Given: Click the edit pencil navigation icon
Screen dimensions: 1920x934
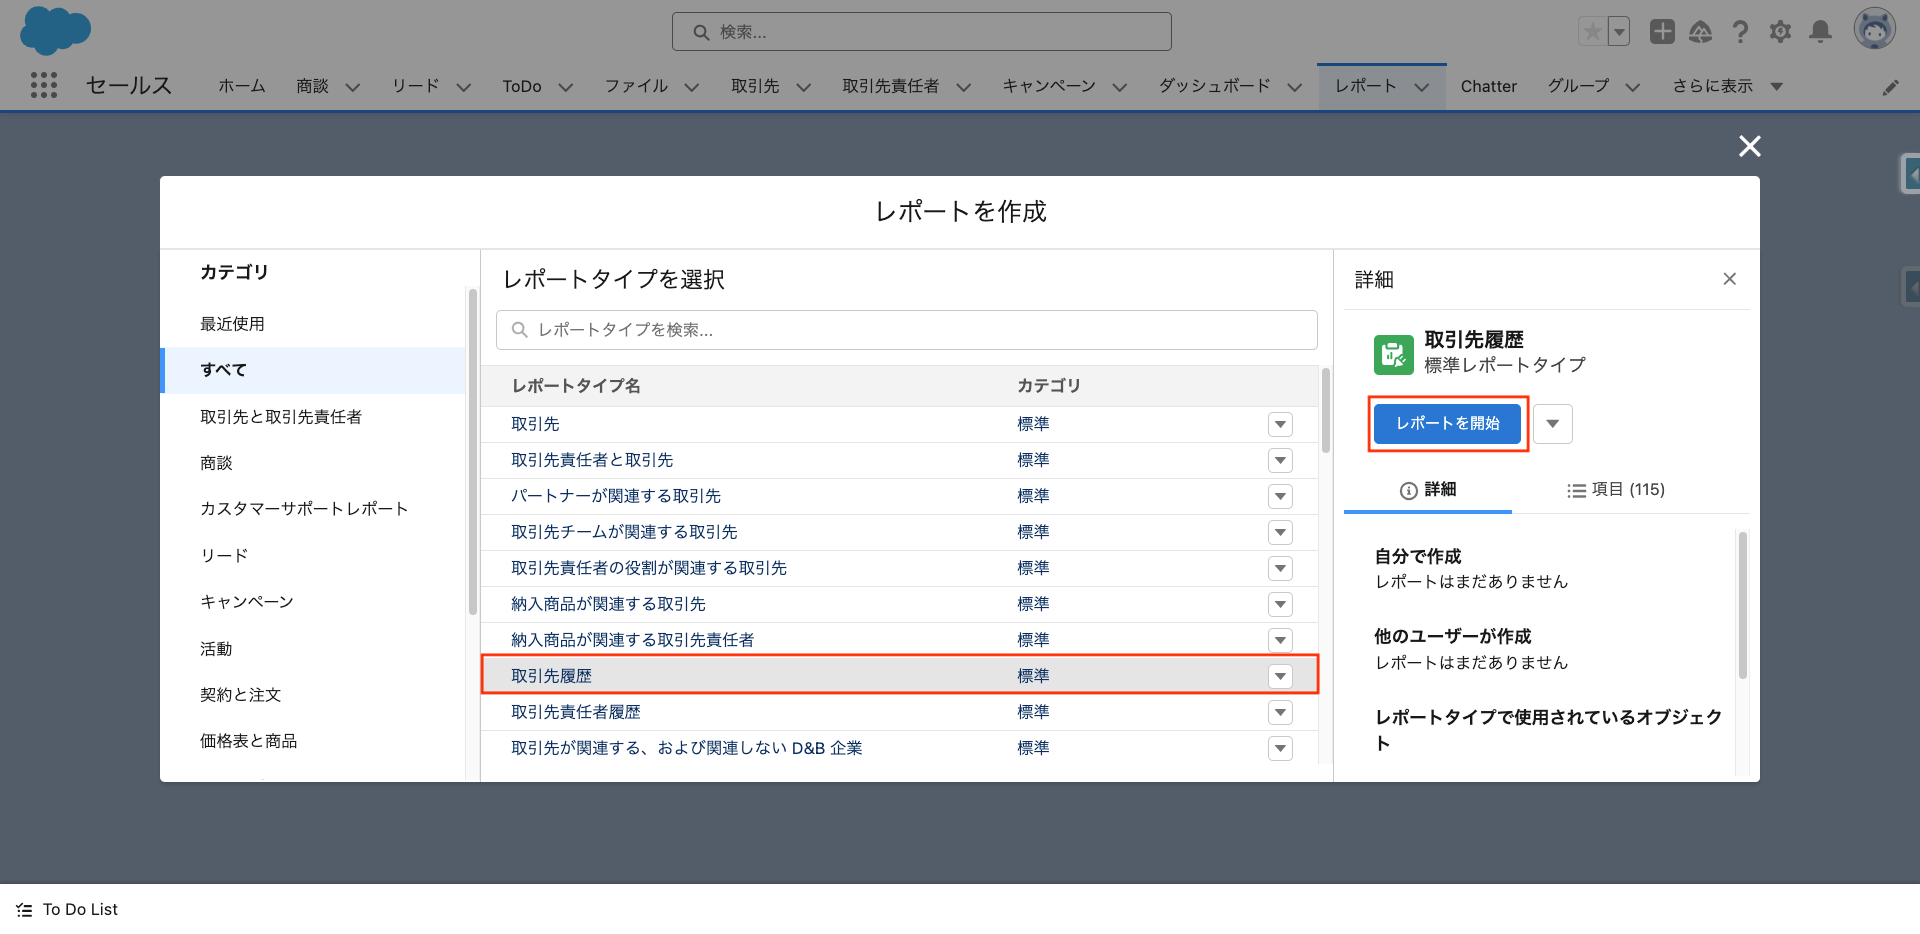Looking at the screenshot, I should click(x=1892, y=86).
